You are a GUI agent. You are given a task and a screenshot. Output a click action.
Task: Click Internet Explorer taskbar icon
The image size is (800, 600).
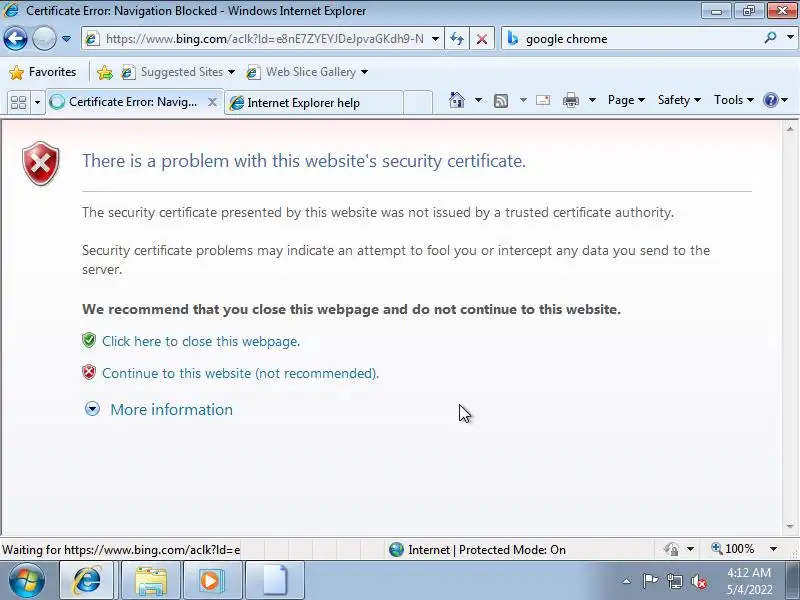point(87,581)
